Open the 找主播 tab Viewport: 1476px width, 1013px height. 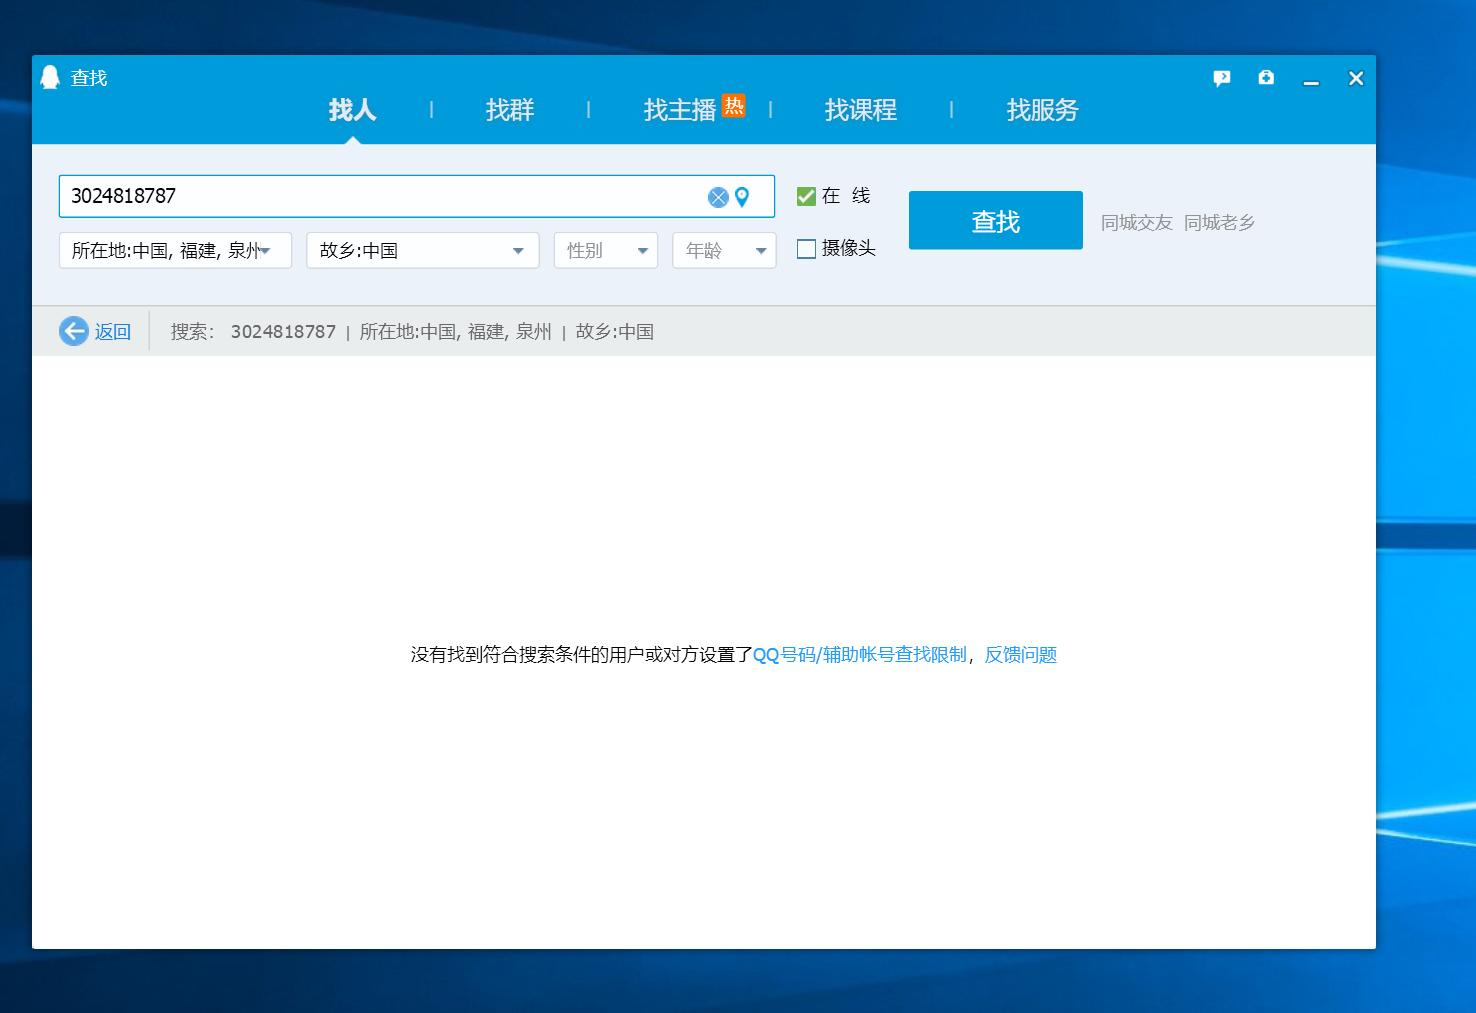tap(680, 110)
